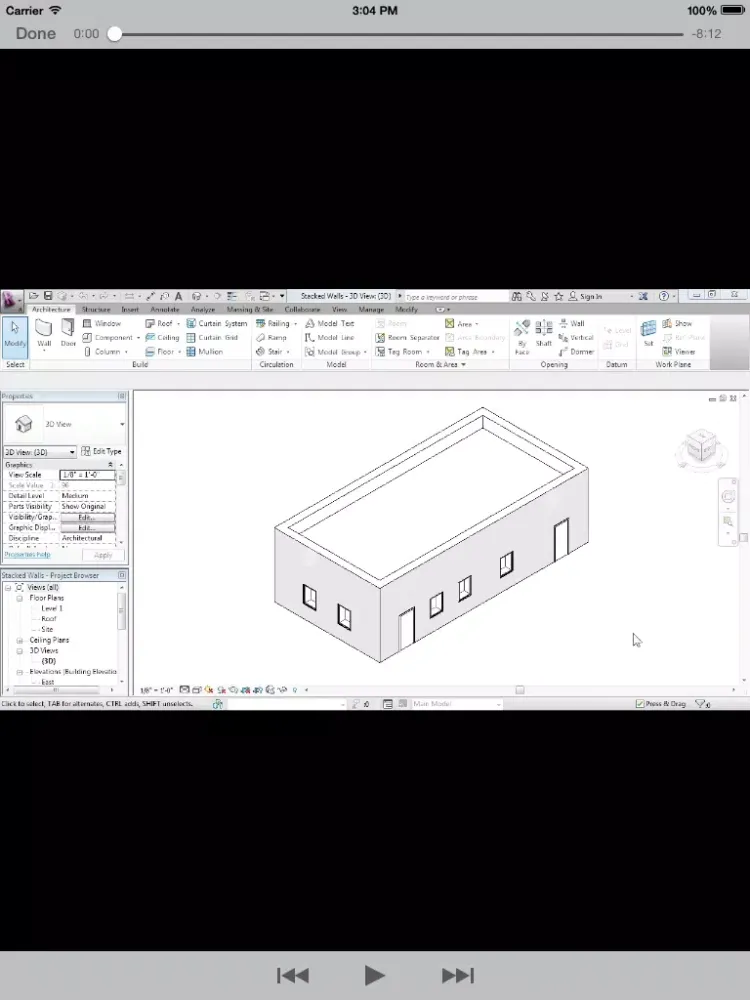Select the Model Text tool

(x=329, y=323)
